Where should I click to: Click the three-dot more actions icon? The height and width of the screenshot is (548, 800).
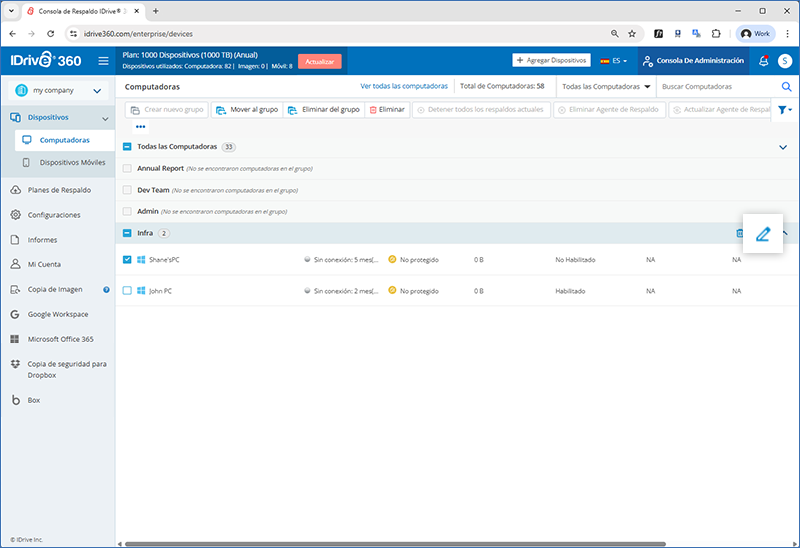click(x=141, y=127)
